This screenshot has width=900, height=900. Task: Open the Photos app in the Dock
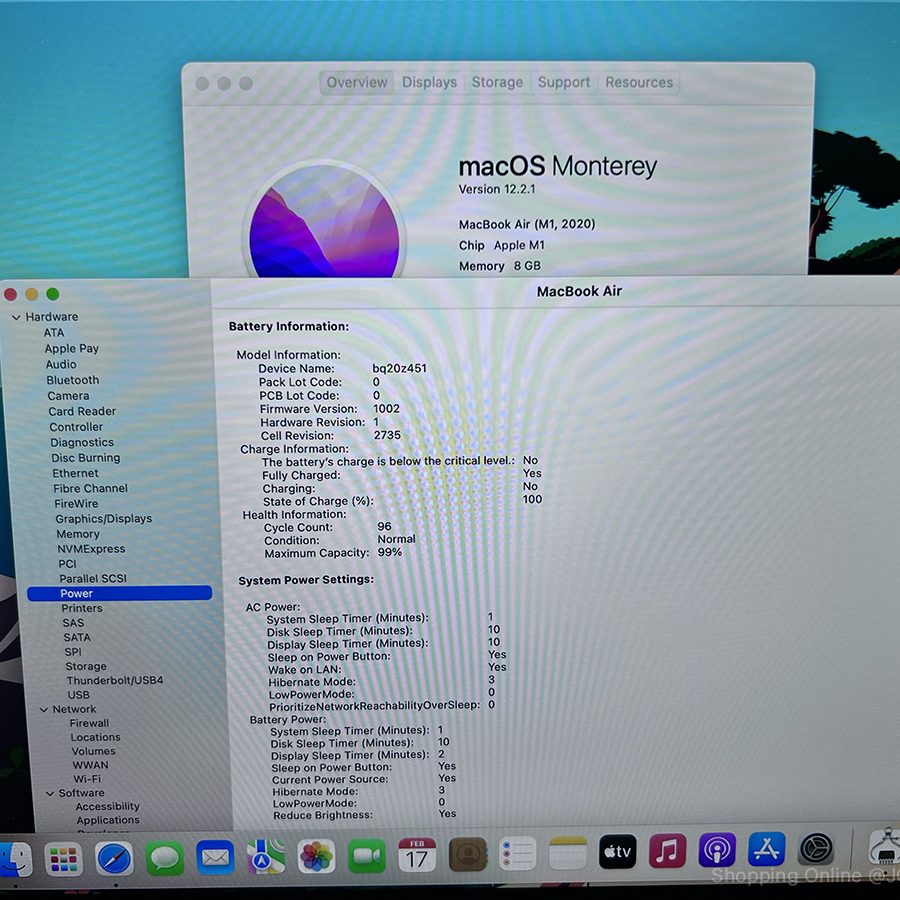[x=316, y=856]
